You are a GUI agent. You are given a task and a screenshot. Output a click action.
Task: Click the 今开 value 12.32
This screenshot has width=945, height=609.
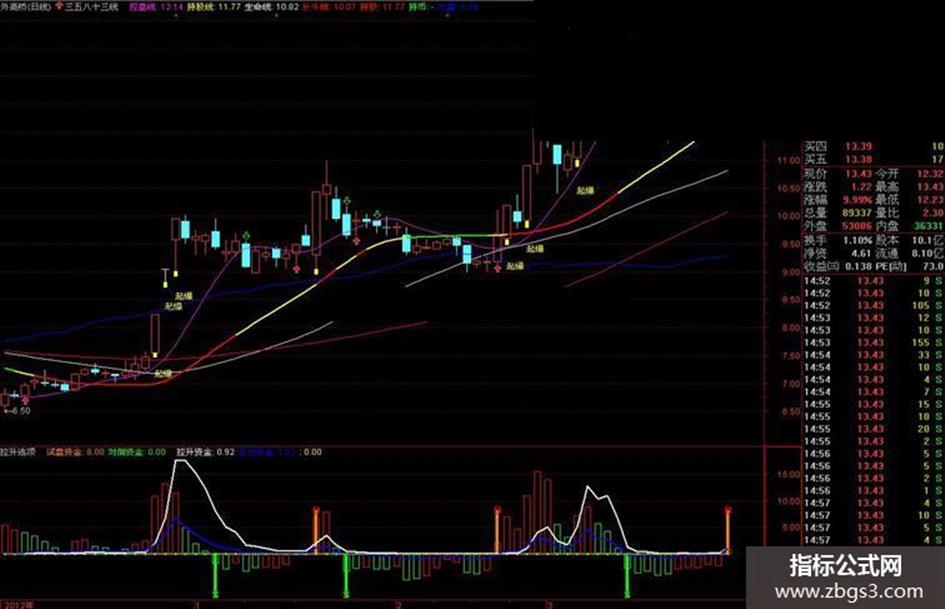(x=930, y=174)
